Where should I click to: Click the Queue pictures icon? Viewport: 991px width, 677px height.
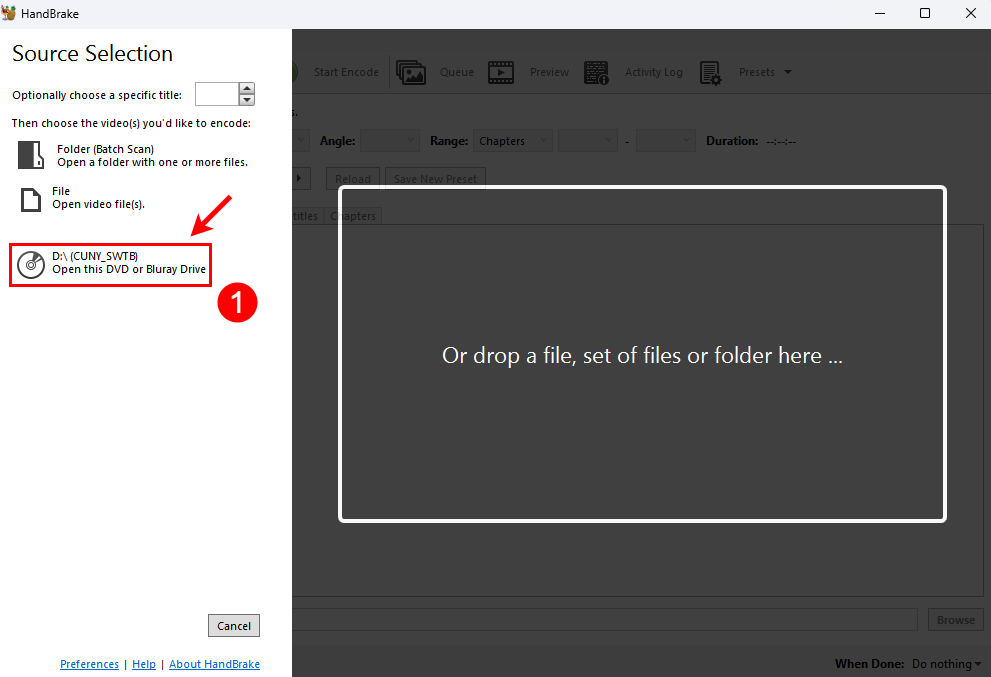click(x=411, y=72)
